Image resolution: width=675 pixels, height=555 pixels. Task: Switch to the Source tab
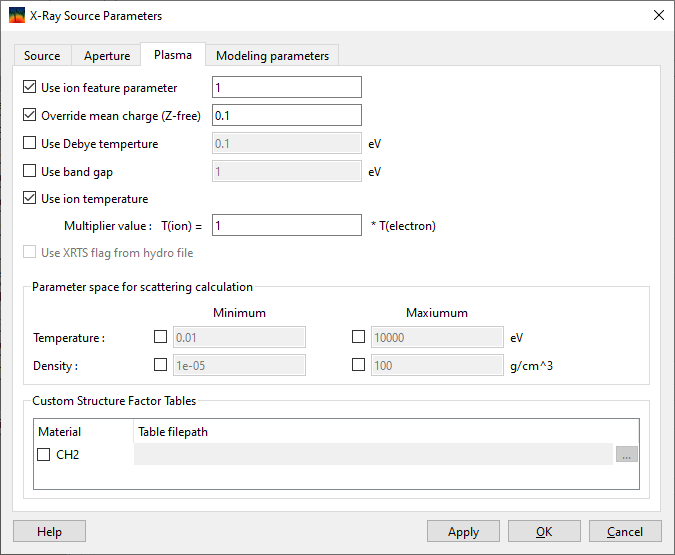coord(42,56)
